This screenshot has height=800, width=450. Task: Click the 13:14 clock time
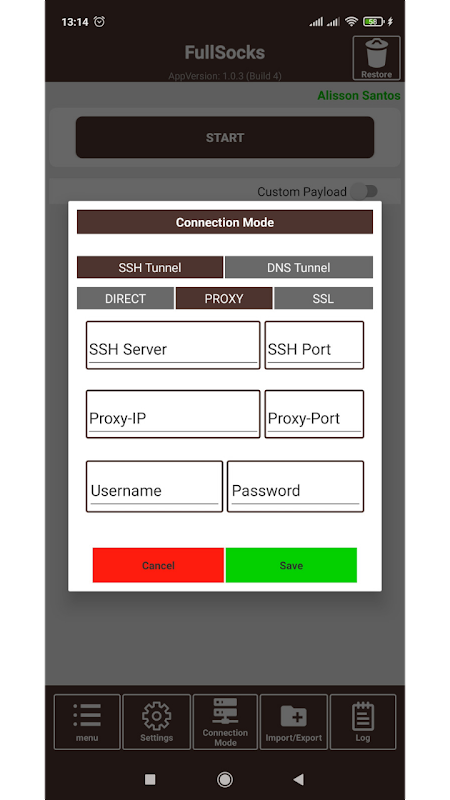click(x=74, y=22)
